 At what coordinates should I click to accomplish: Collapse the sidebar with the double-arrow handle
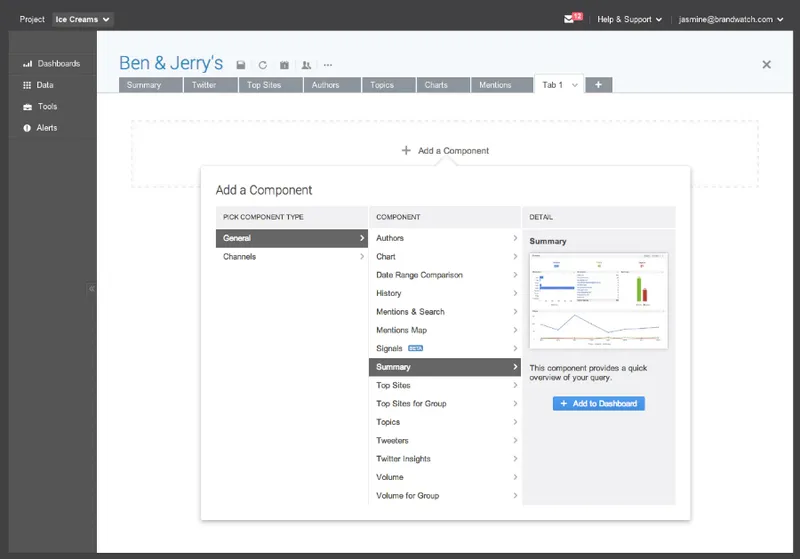tap(91, 289)
